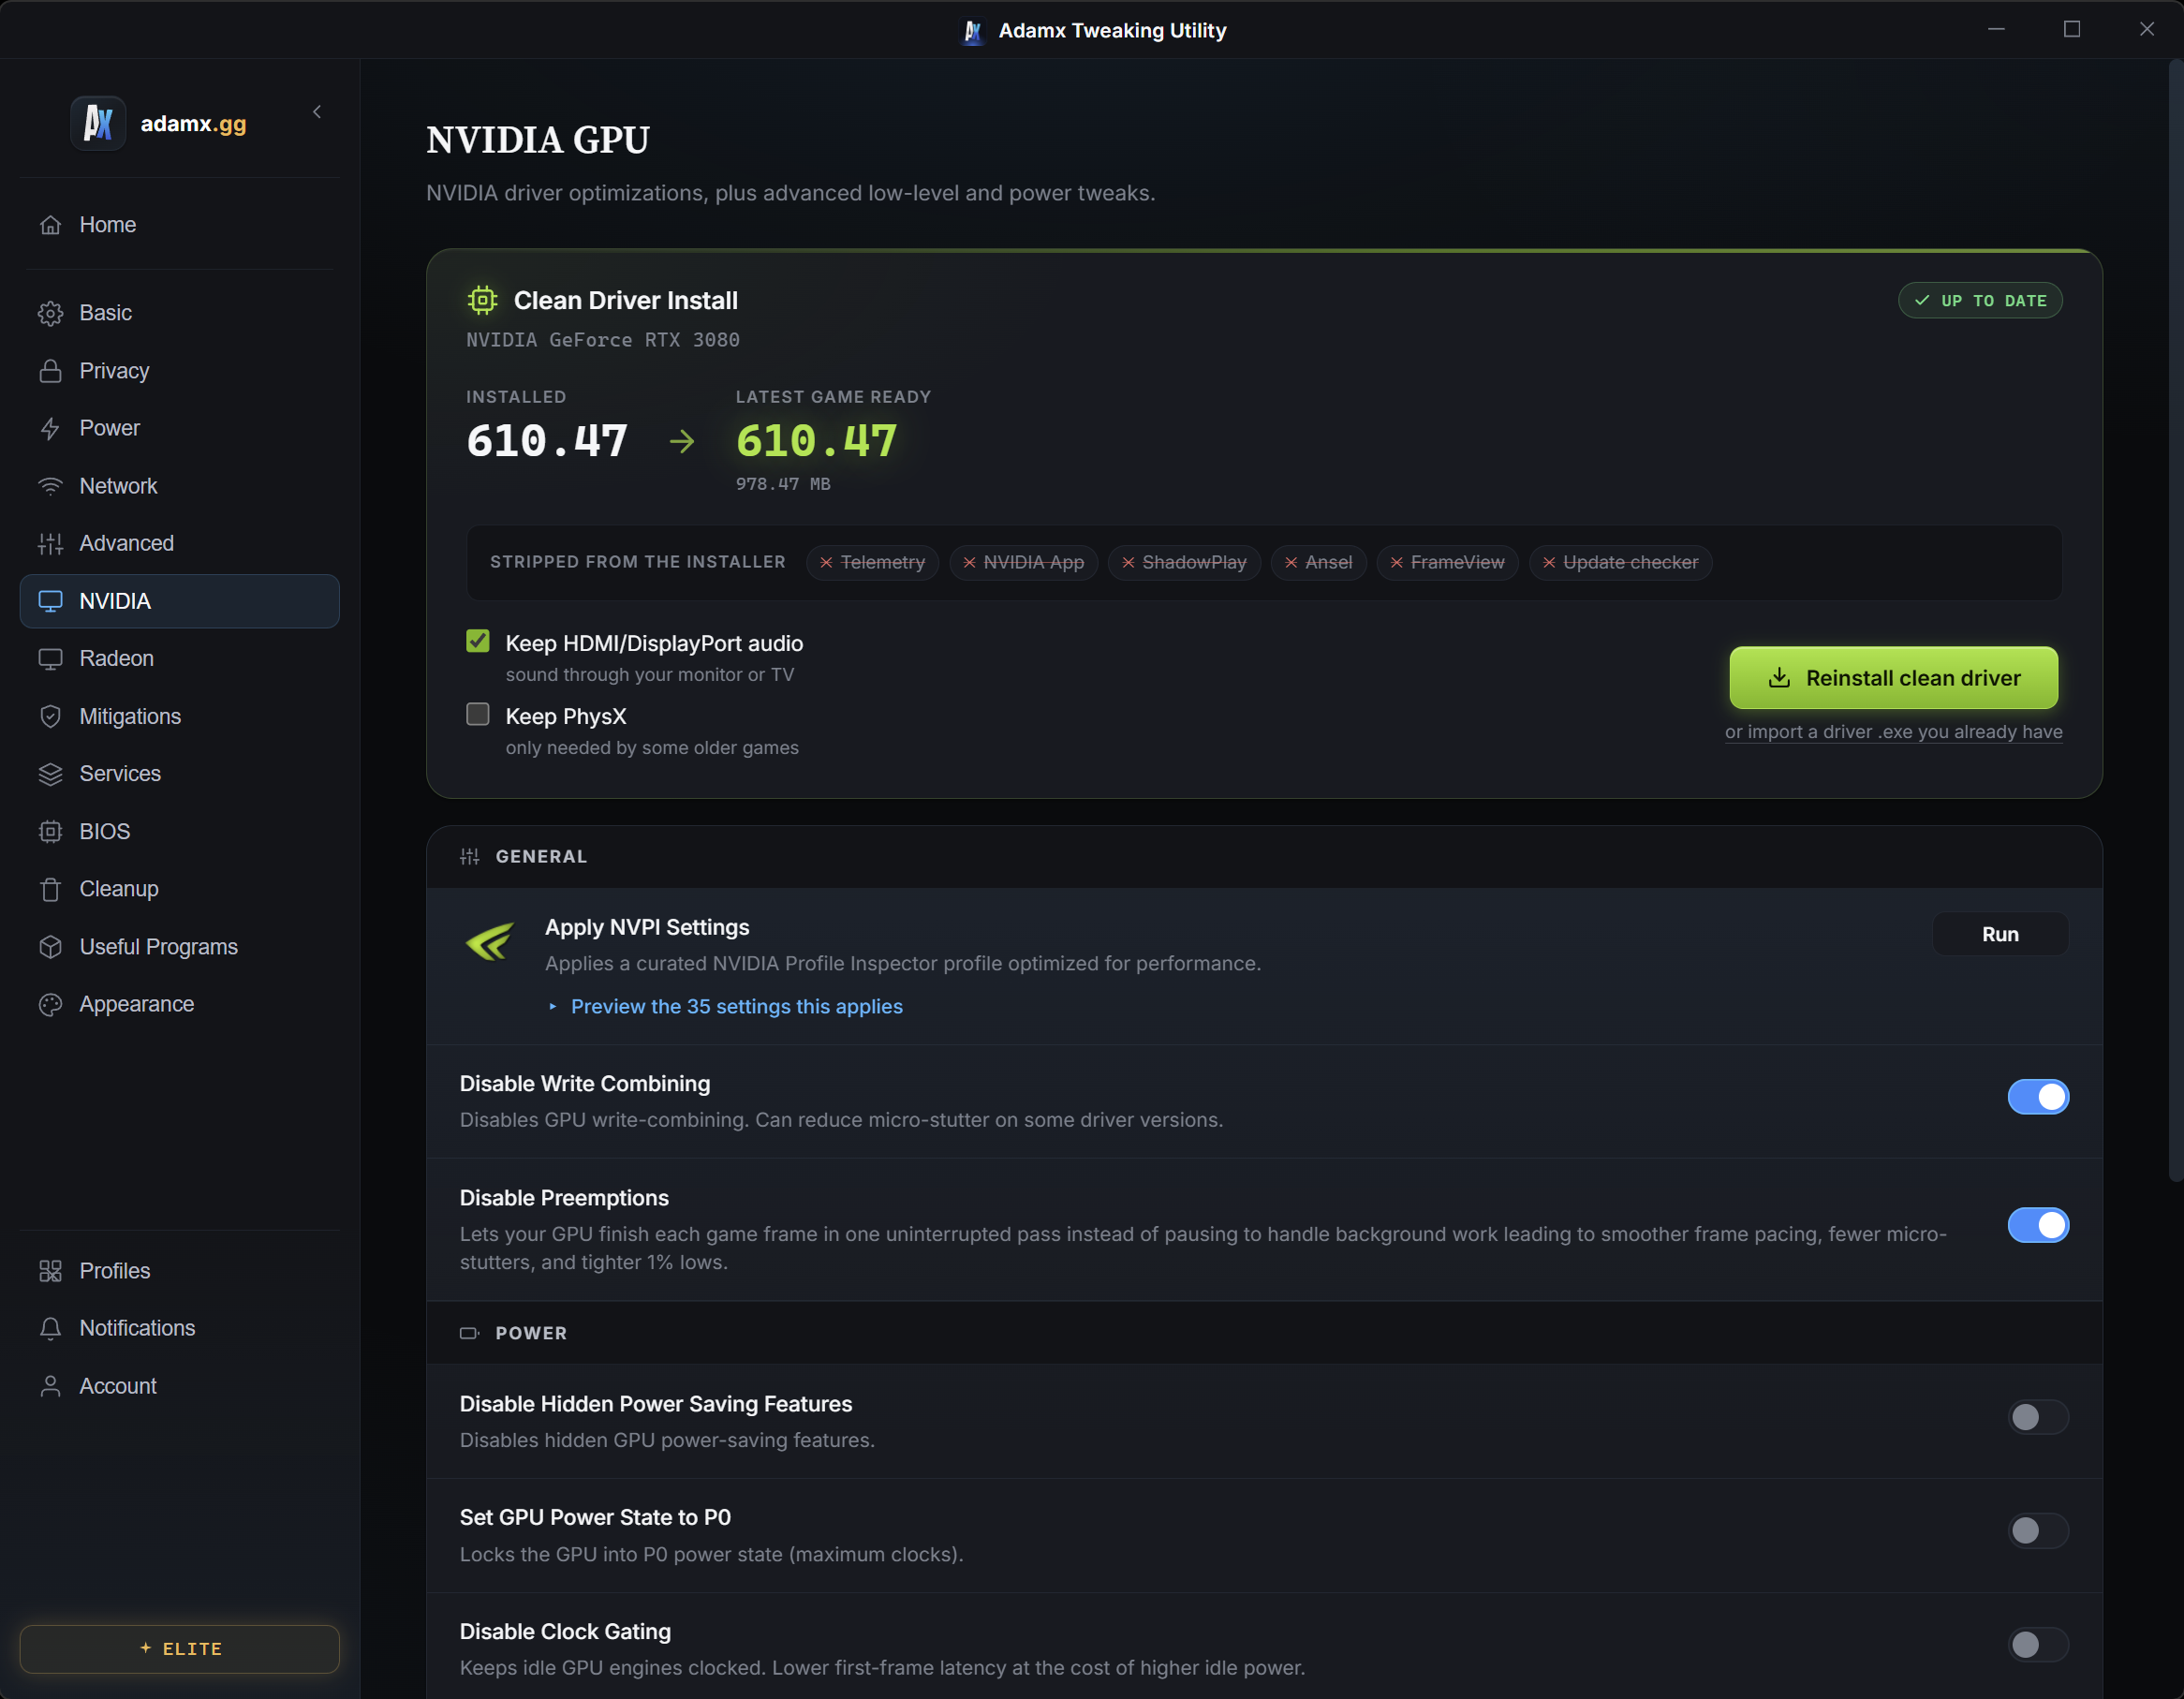Click the ShadowPlay stripped tag

1184,563
